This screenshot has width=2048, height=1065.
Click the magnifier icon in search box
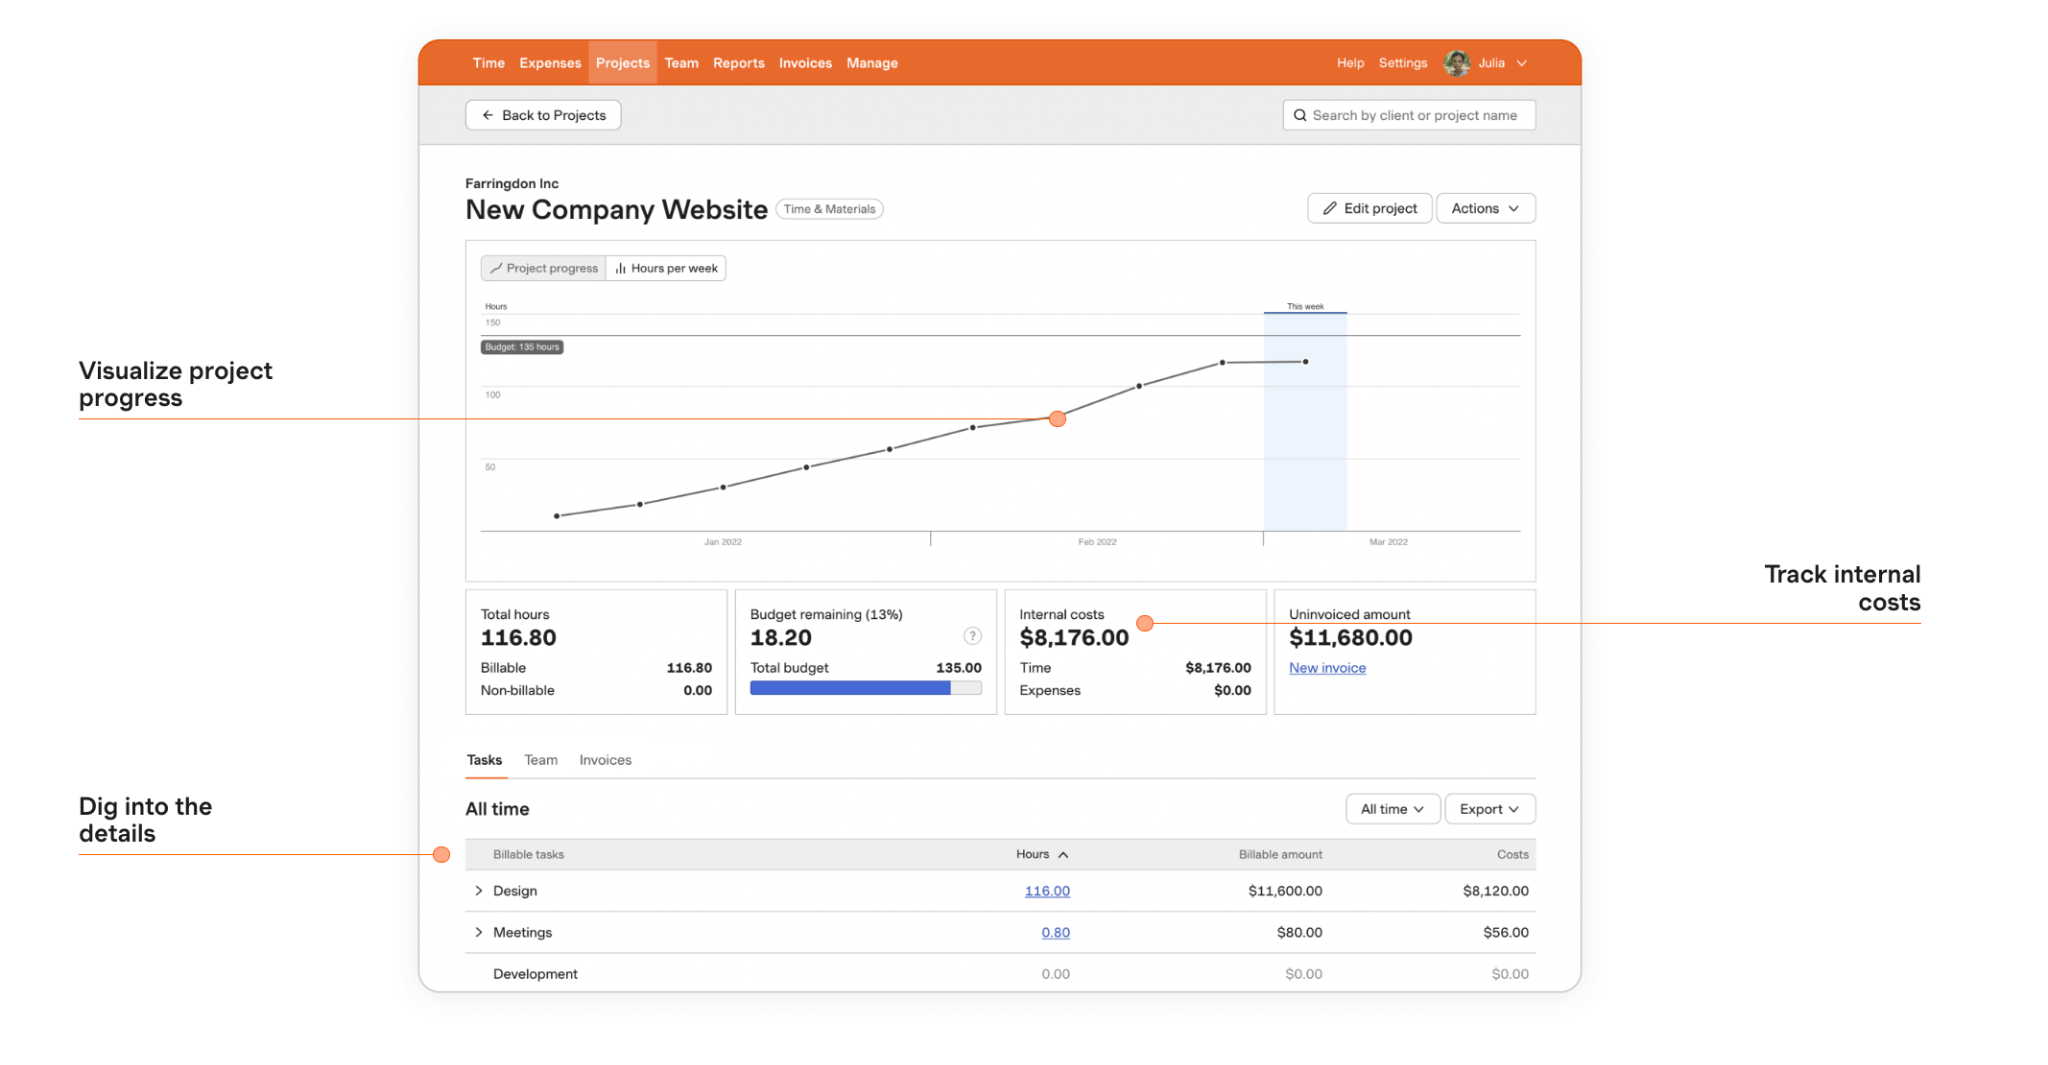click(x=1300, y=115)
